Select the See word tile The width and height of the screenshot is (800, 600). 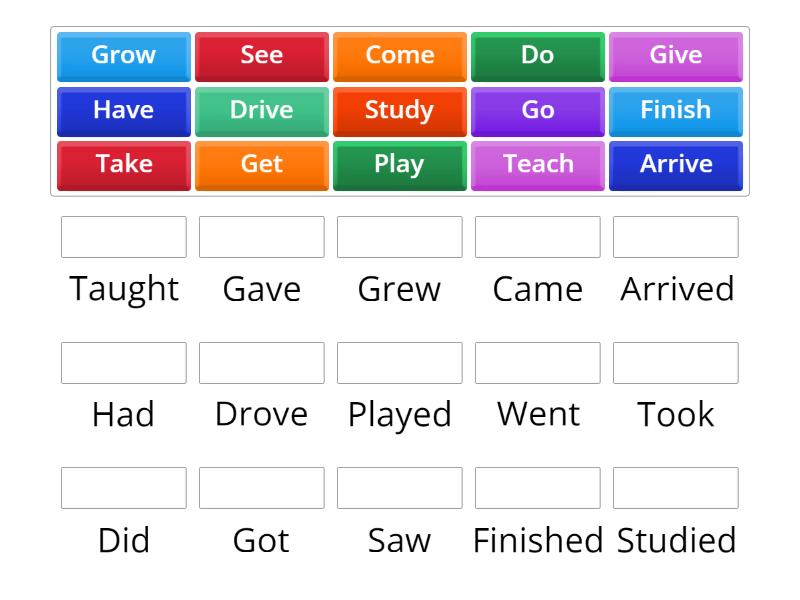tap(261, 56)
